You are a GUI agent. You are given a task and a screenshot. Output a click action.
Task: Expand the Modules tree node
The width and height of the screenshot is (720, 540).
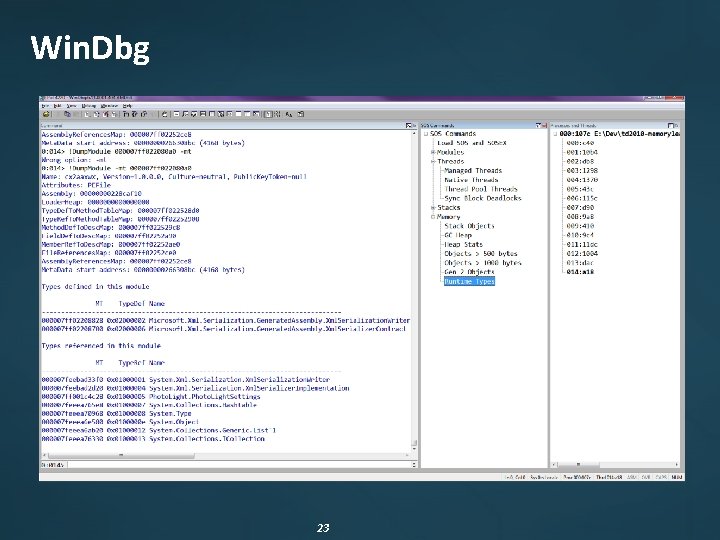[433, 152]
